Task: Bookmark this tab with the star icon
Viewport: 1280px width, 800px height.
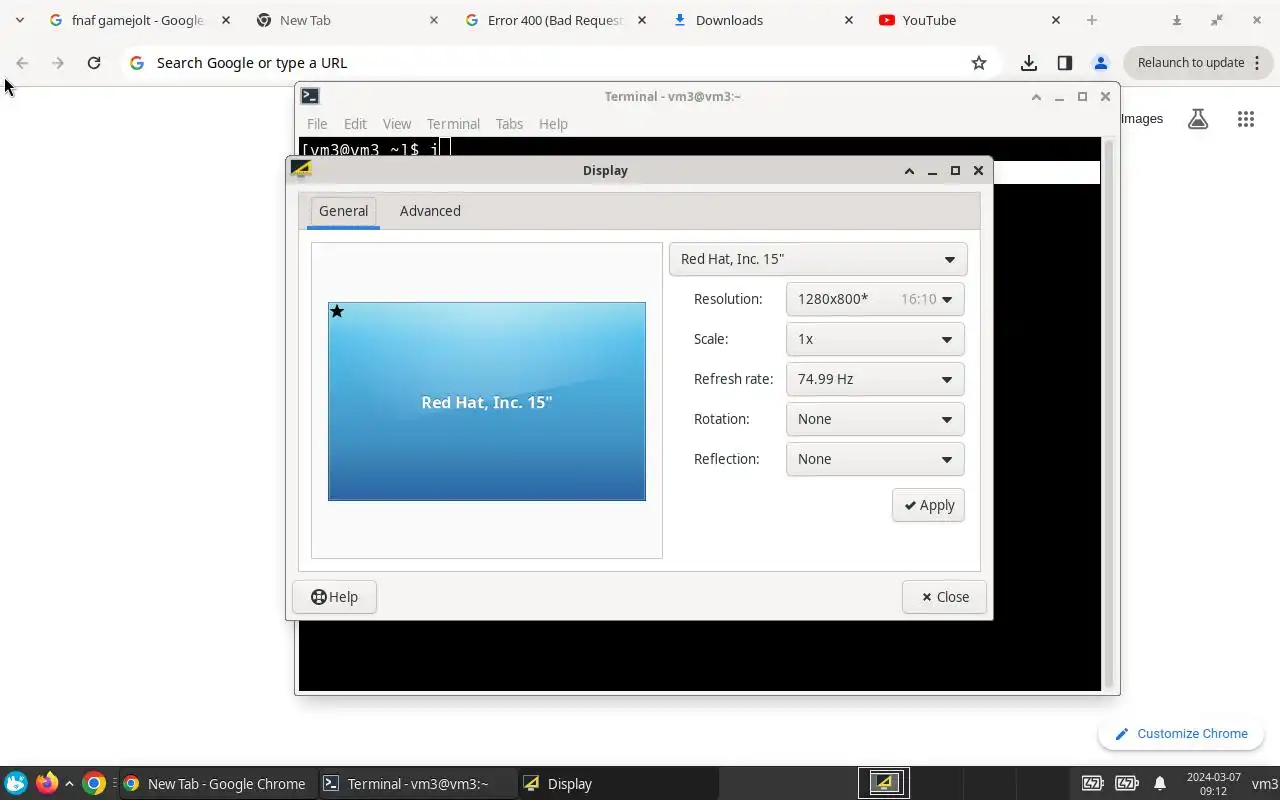Action: click(979, 63)
